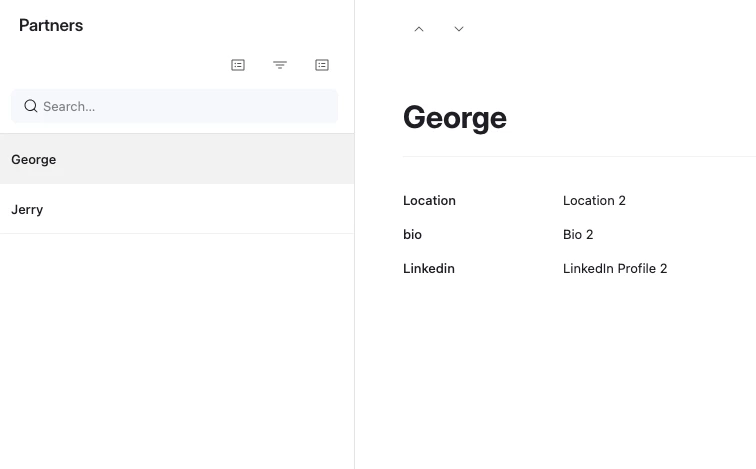Select George in the partners list
Screen dimensions: 756x469
coord(177,159)
